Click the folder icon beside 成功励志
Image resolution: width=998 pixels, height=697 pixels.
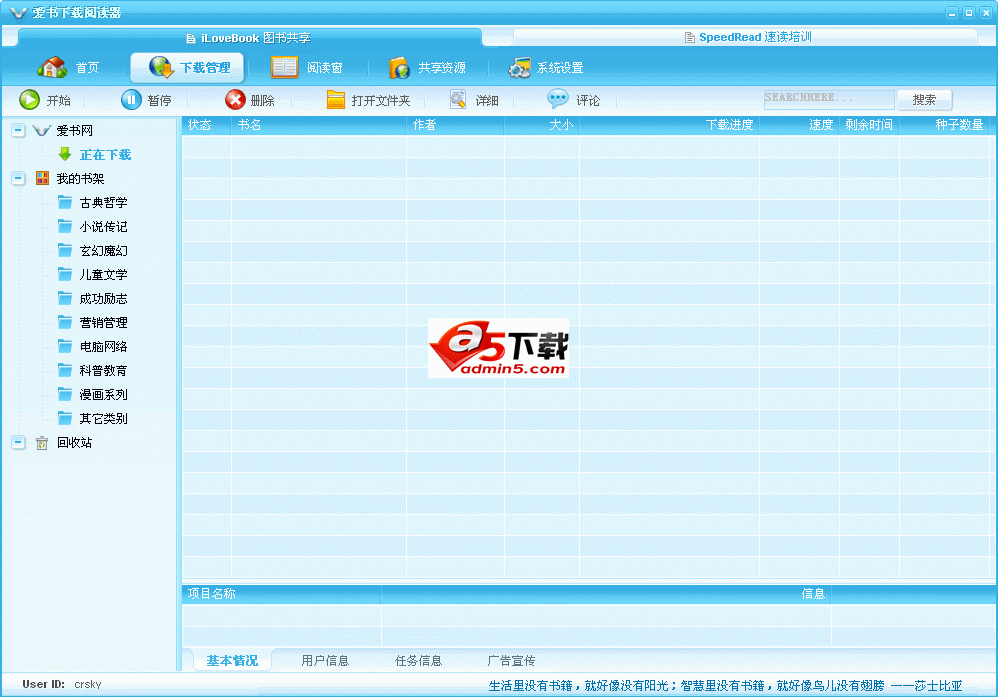click(x=65, y=298)
